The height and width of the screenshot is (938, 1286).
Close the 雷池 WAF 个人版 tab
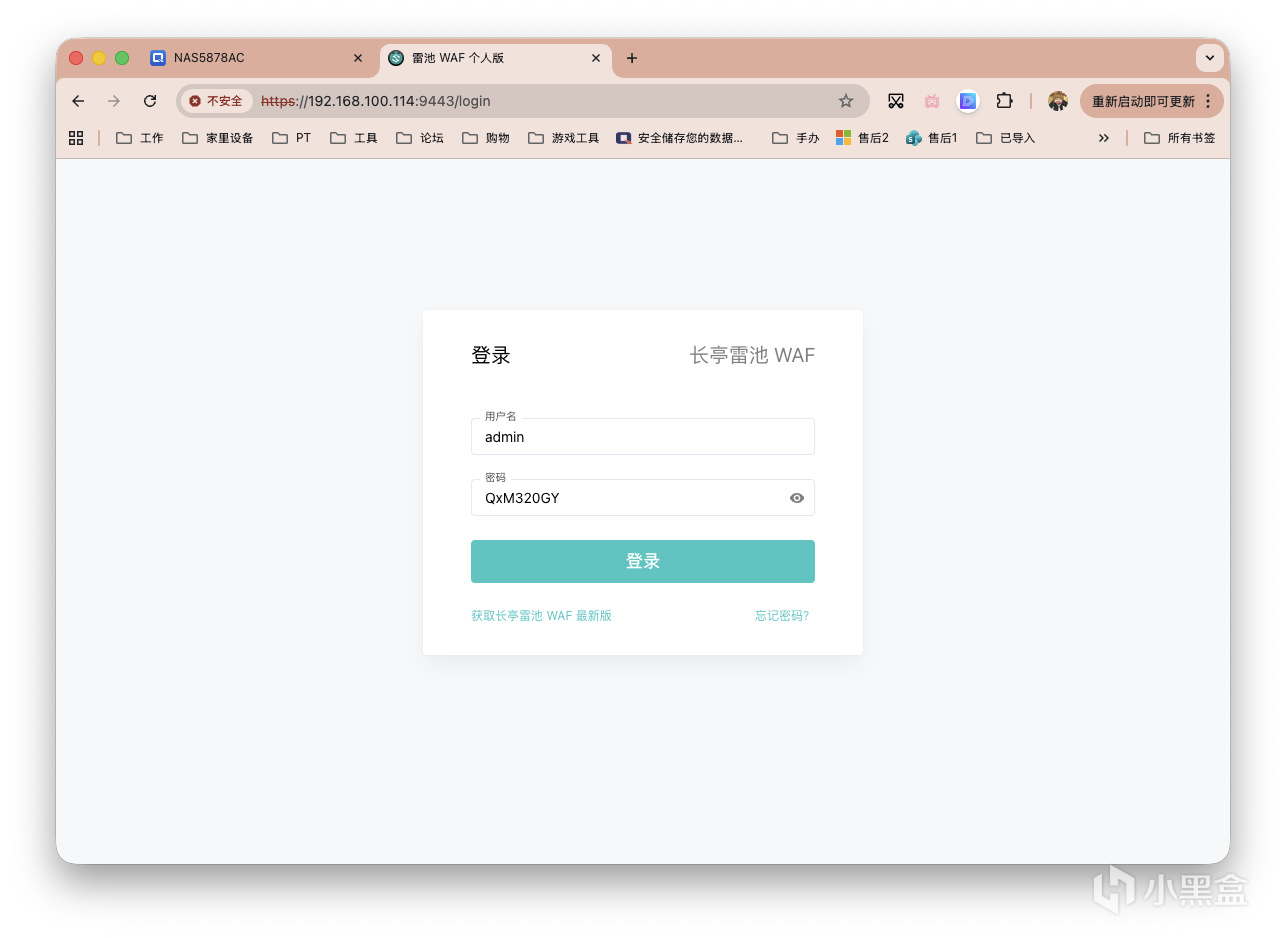pyautogui.click(x=596, y=58)
